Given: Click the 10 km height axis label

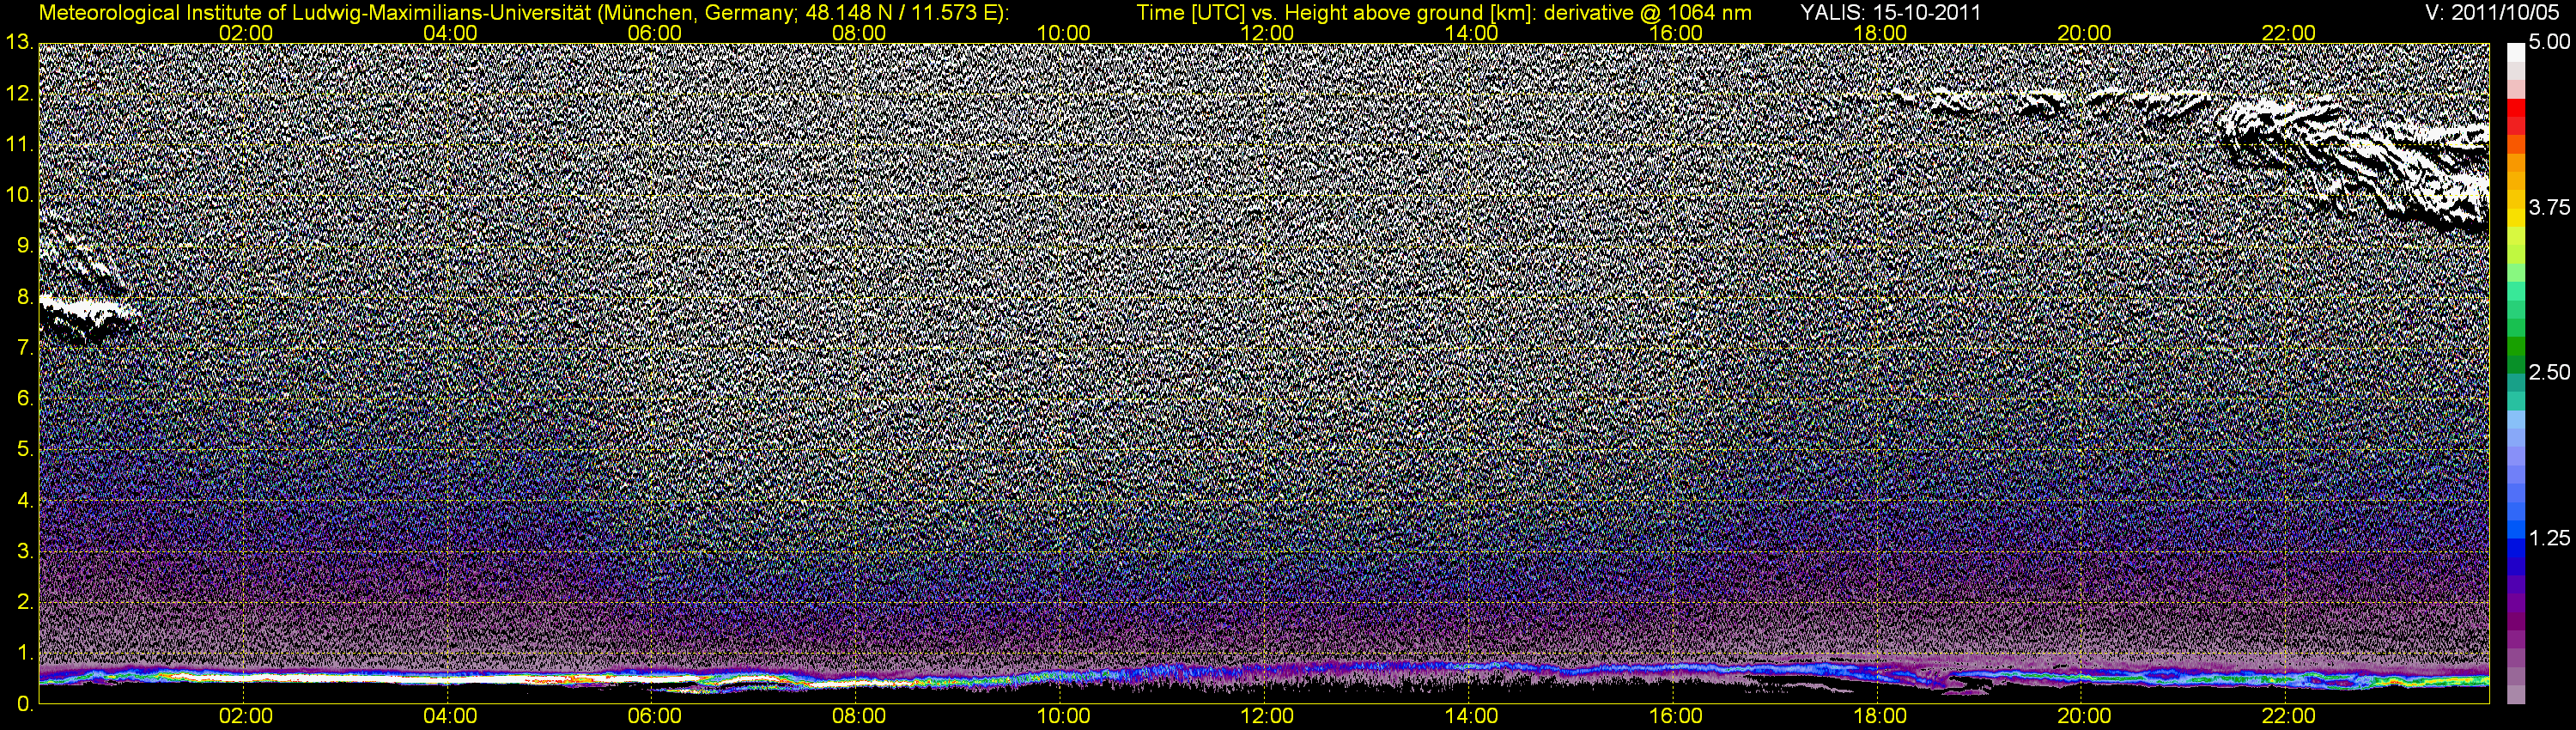Looking at the screenshot, I should (20, 195).
